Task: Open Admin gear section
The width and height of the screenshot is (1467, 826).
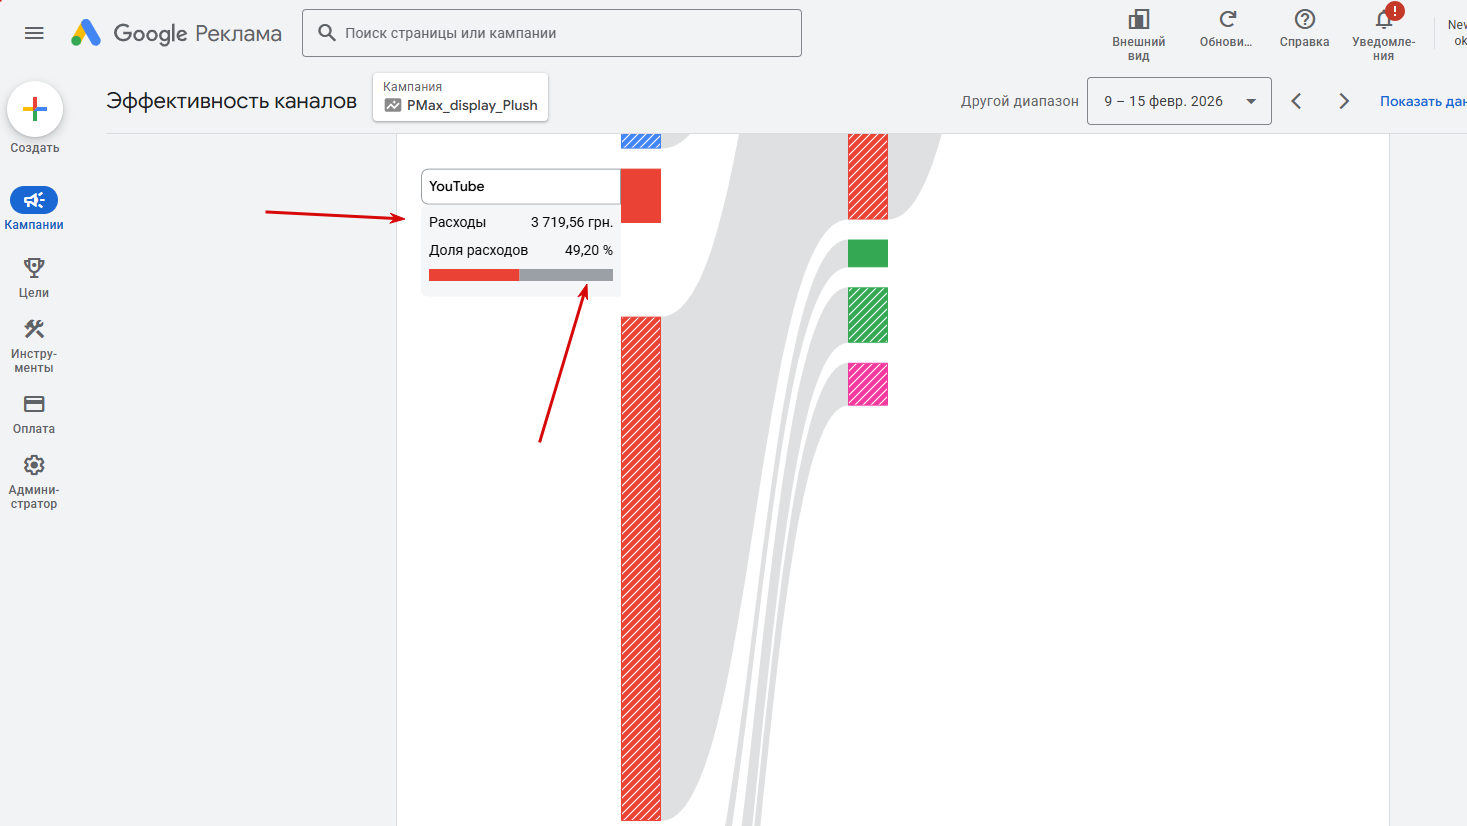Action: [x=34, y=466]
